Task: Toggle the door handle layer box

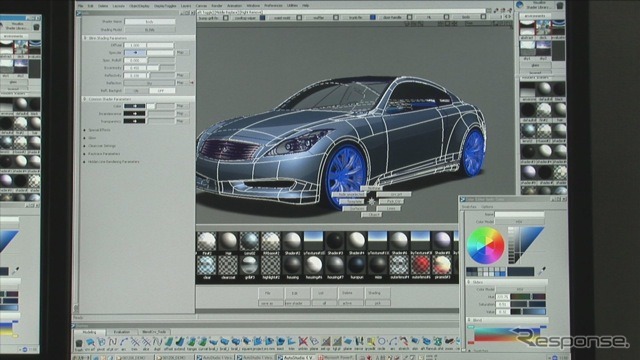Action: pos(409,18)
